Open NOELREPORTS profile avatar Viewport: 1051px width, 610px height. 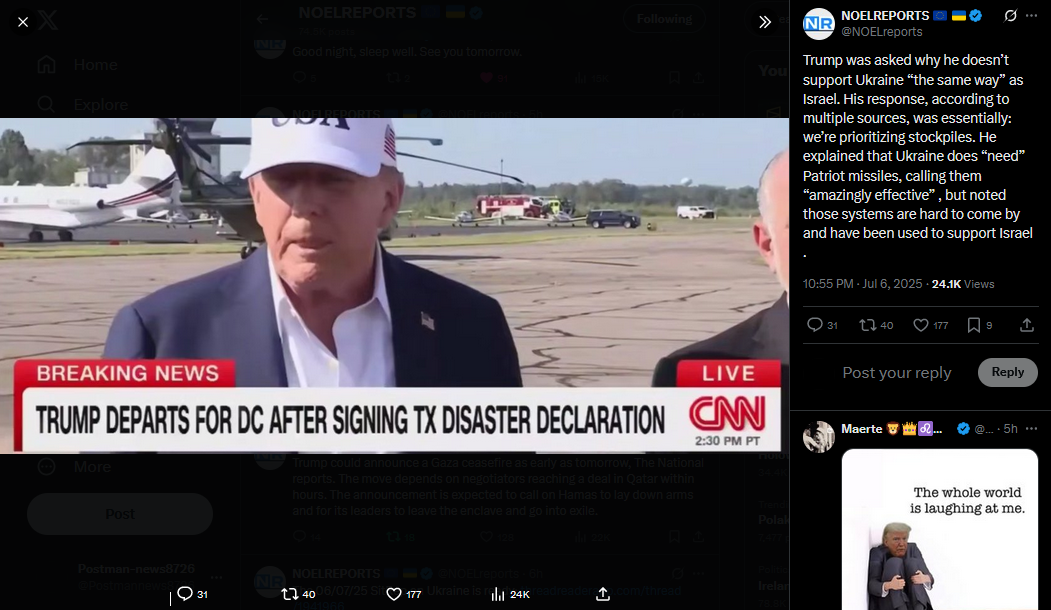[x=818, y=24]
